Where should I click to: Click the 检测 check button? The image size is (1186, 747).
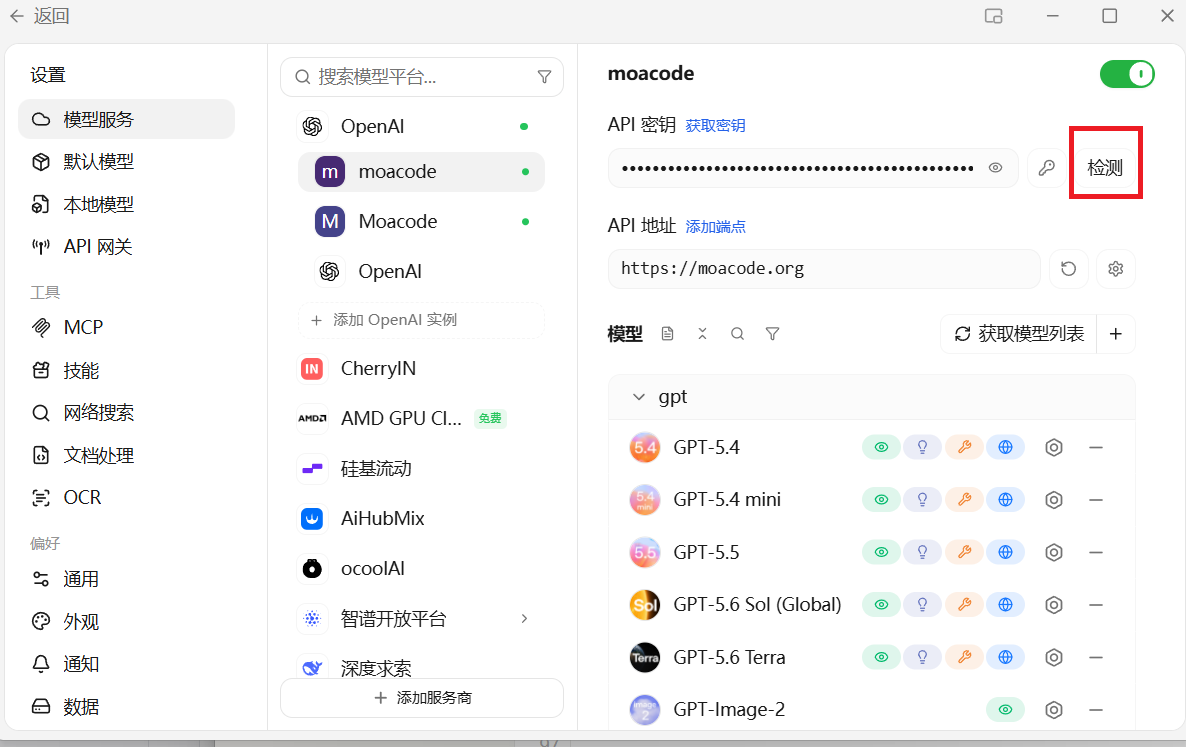1105,168
